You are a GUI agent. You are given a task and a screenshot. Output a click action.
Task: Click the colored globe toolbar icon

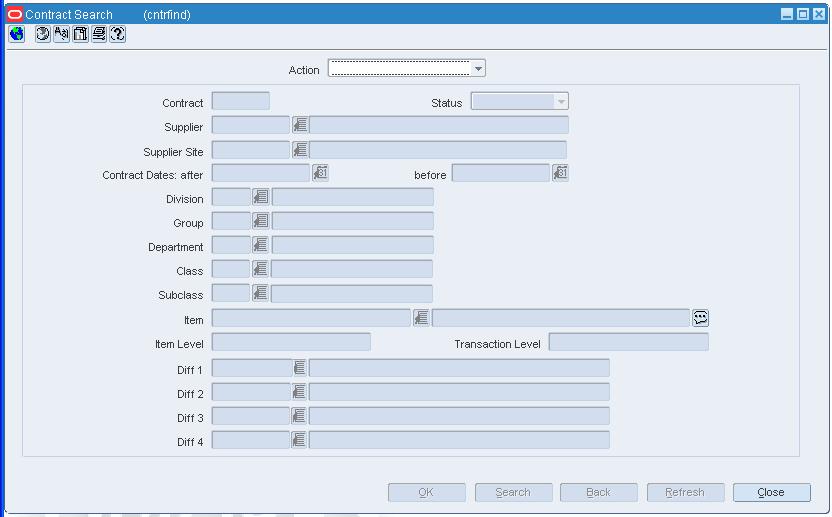click(16, 34)
